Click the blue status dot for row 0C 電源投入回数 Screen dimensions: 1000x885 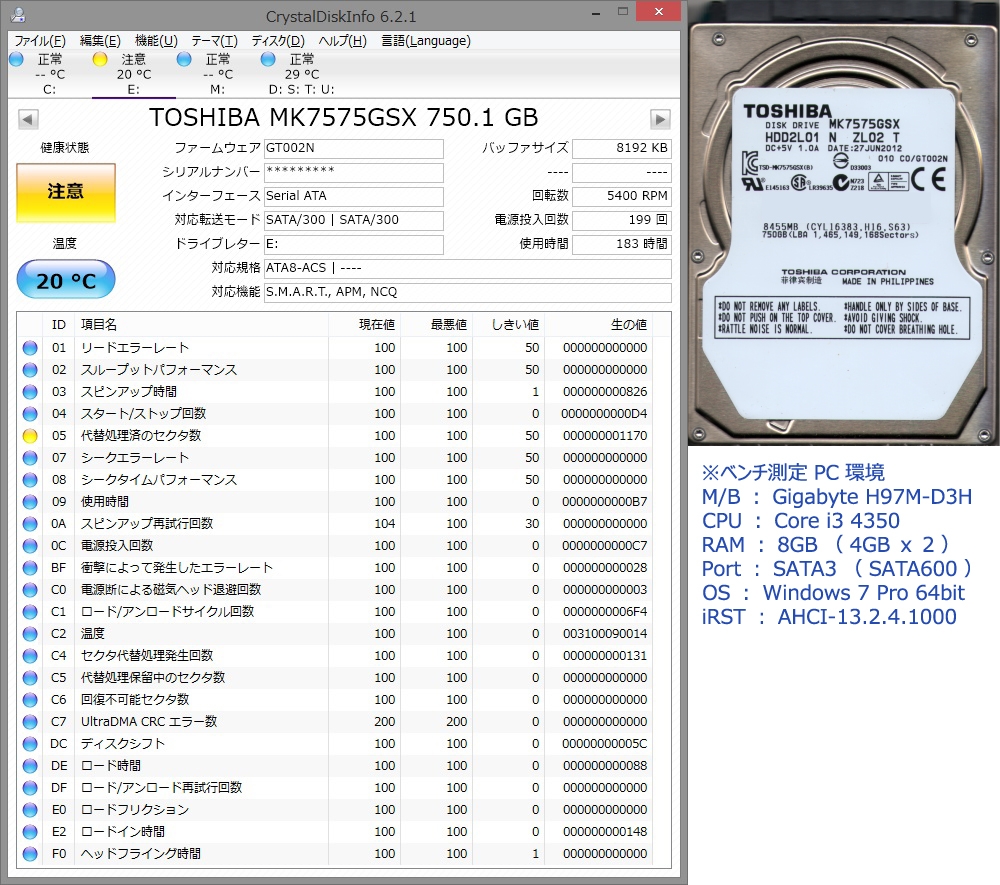[30, 546]
